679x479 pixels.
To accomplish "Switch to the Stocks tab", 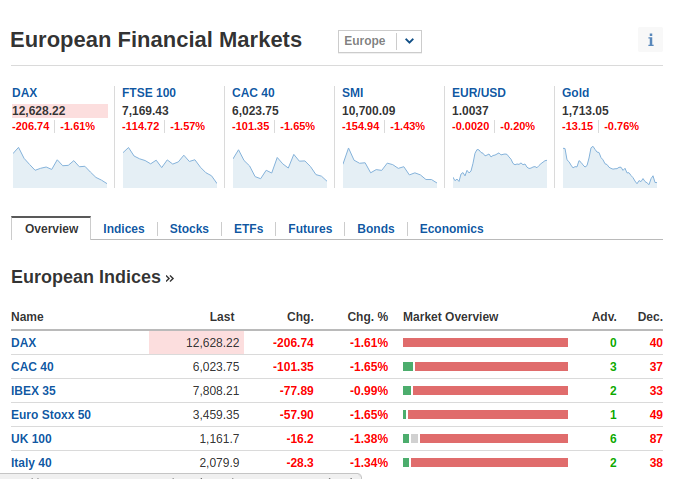I will (x=189, y=229).
